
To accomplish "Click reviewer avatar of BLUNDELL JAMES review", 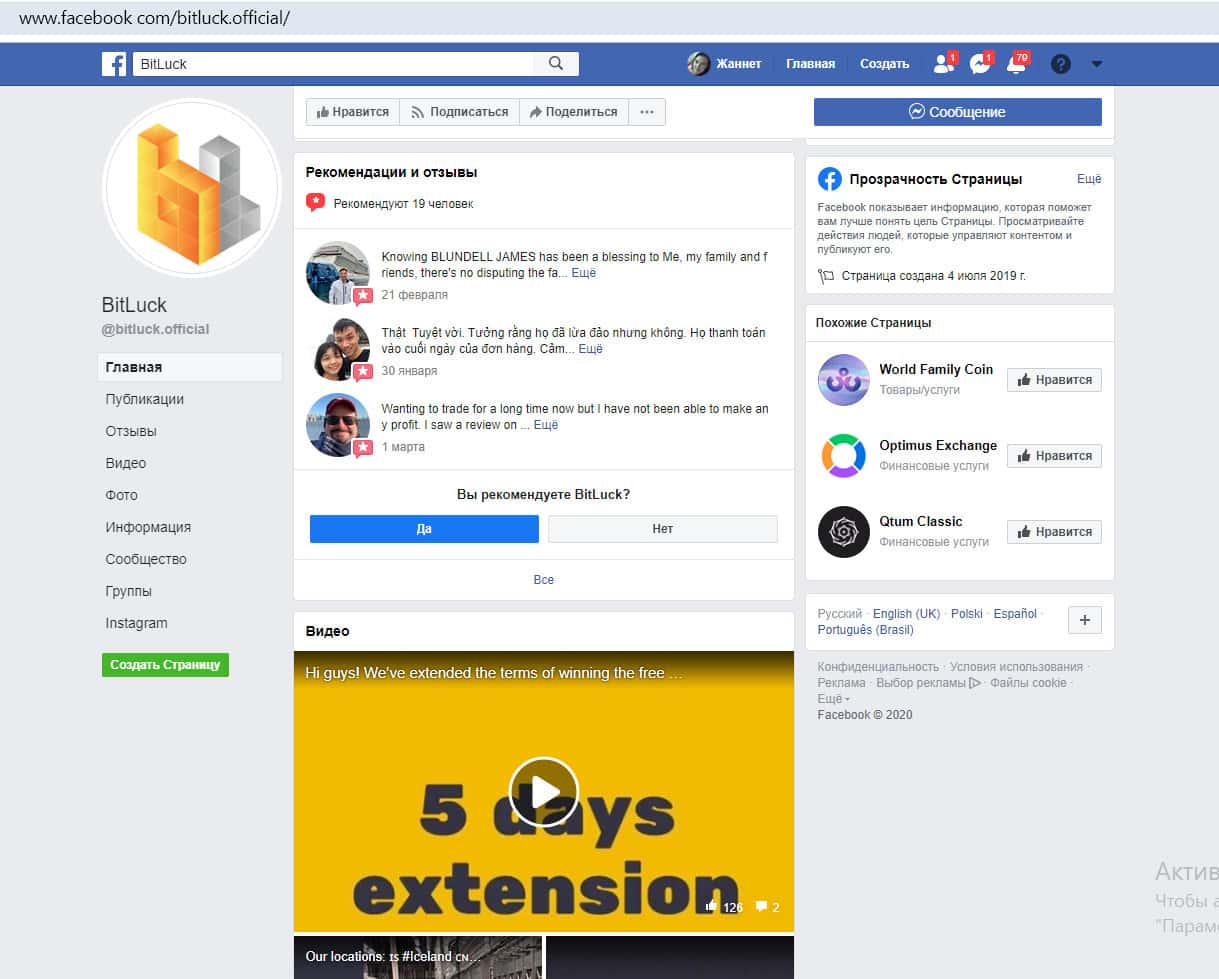I will click(x=338, y=273).
